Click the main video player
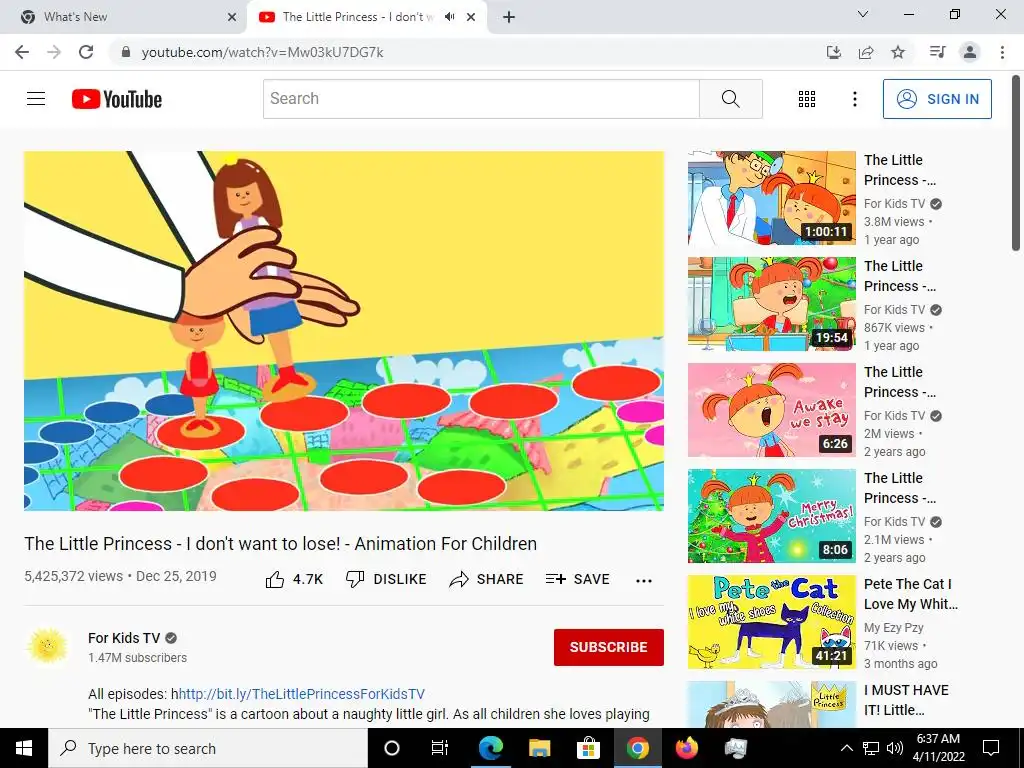The width and height of the screenshot is (1024, 768). pyautogui.click(x=344, y=330)
